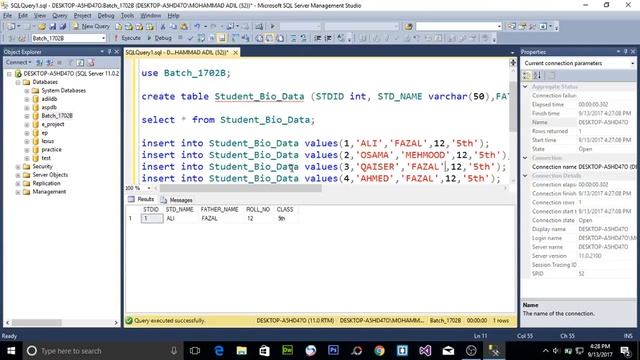Click the Find in Files icon
Viewport: 640px width, 360px height.
(x=409, y=27)
